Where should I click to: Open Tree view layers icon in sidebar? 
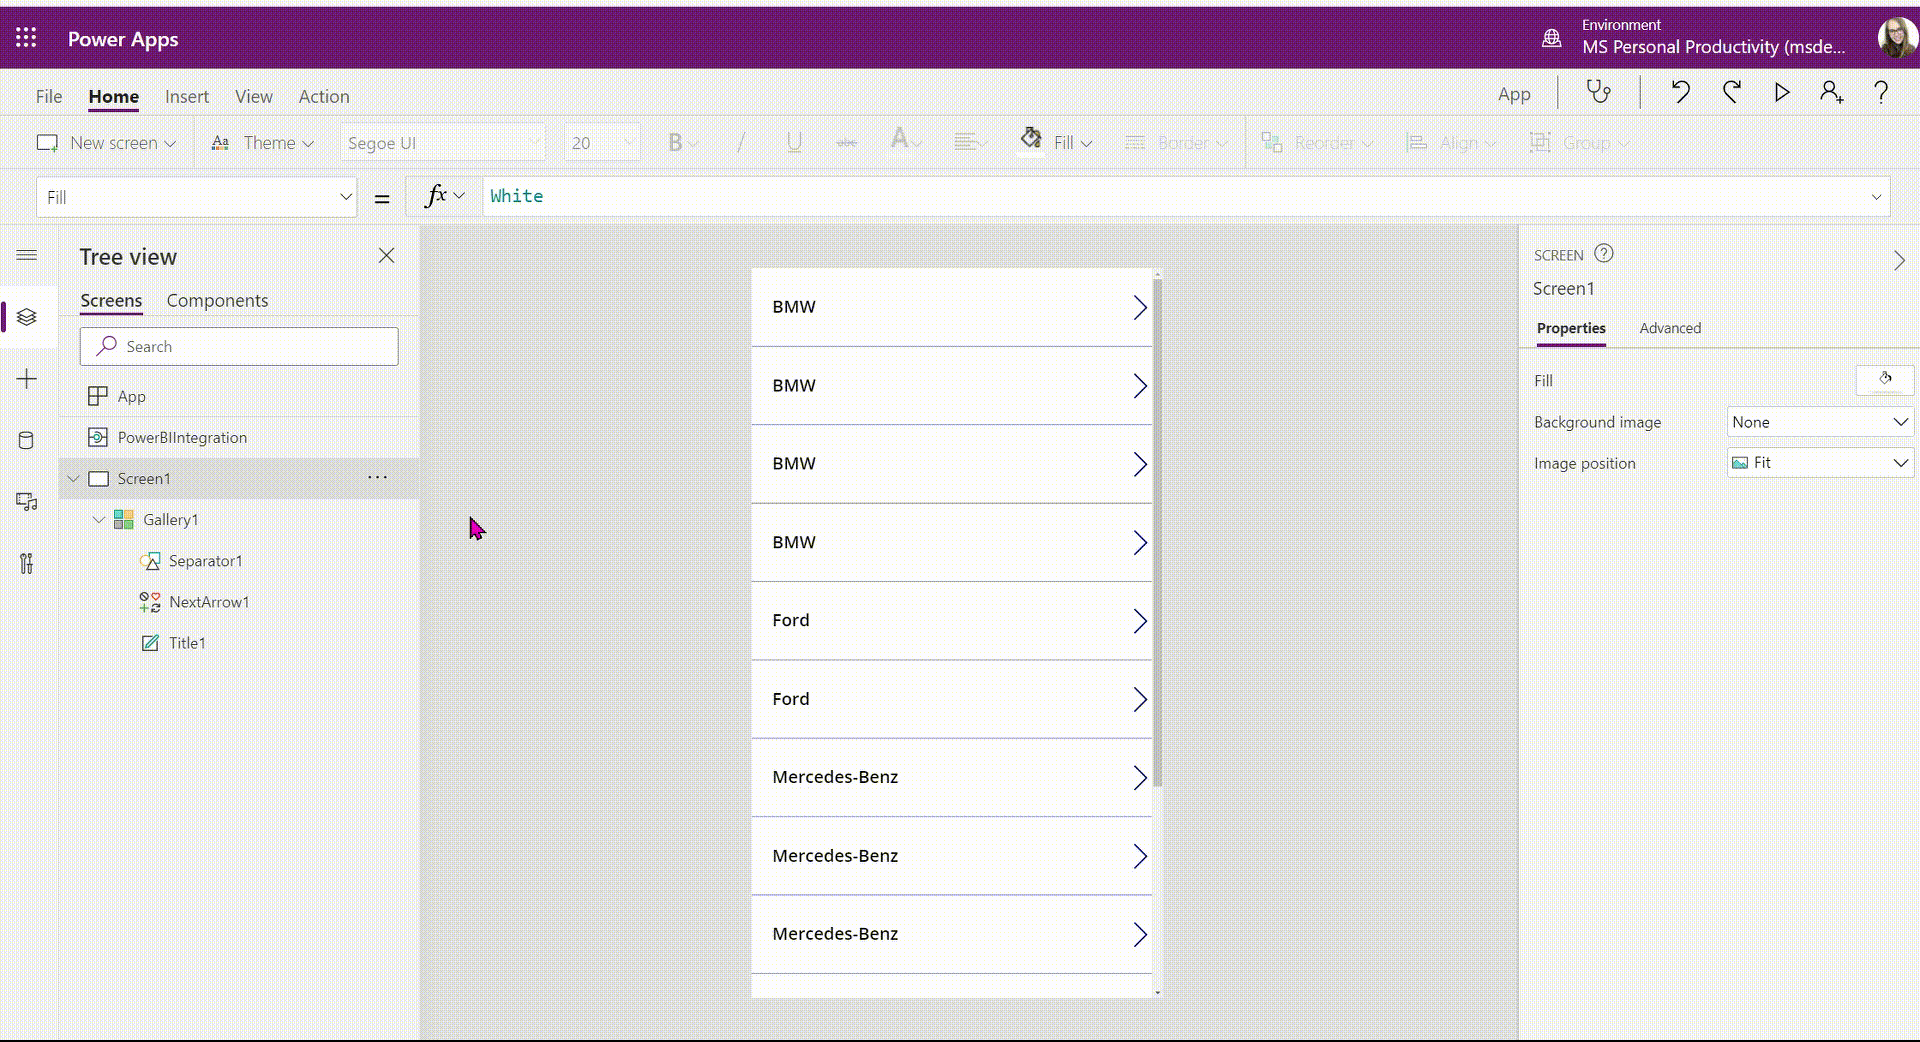click(x=27, y=317)
